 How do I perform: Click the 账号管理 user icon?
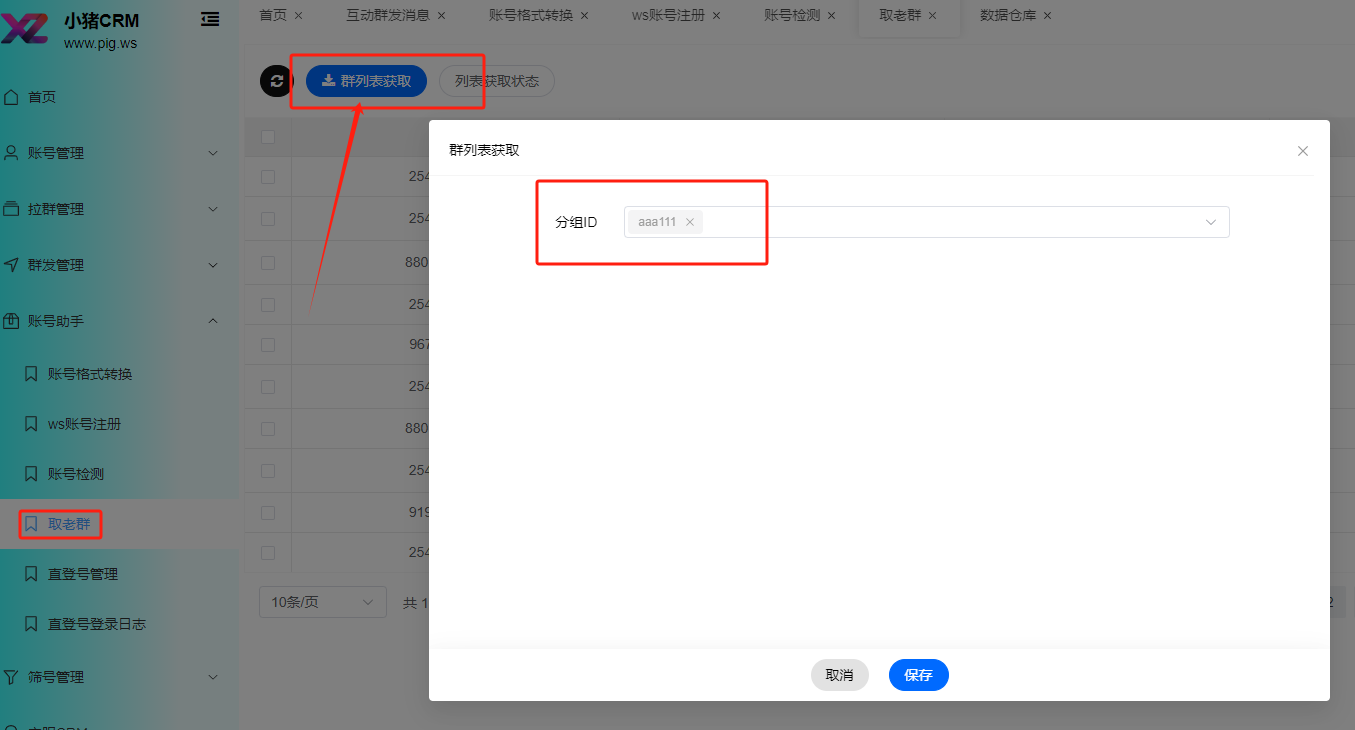point(12,153)
